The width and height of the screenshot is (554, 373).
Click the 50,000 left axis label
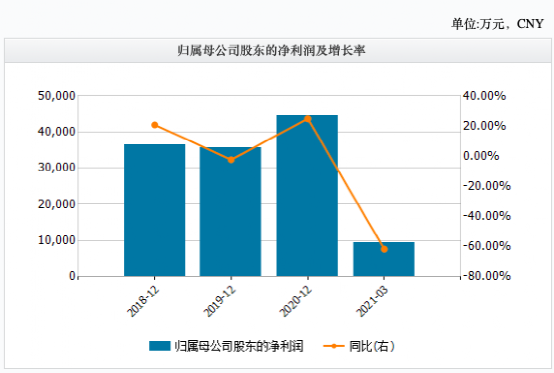click(x=57, y=96)
